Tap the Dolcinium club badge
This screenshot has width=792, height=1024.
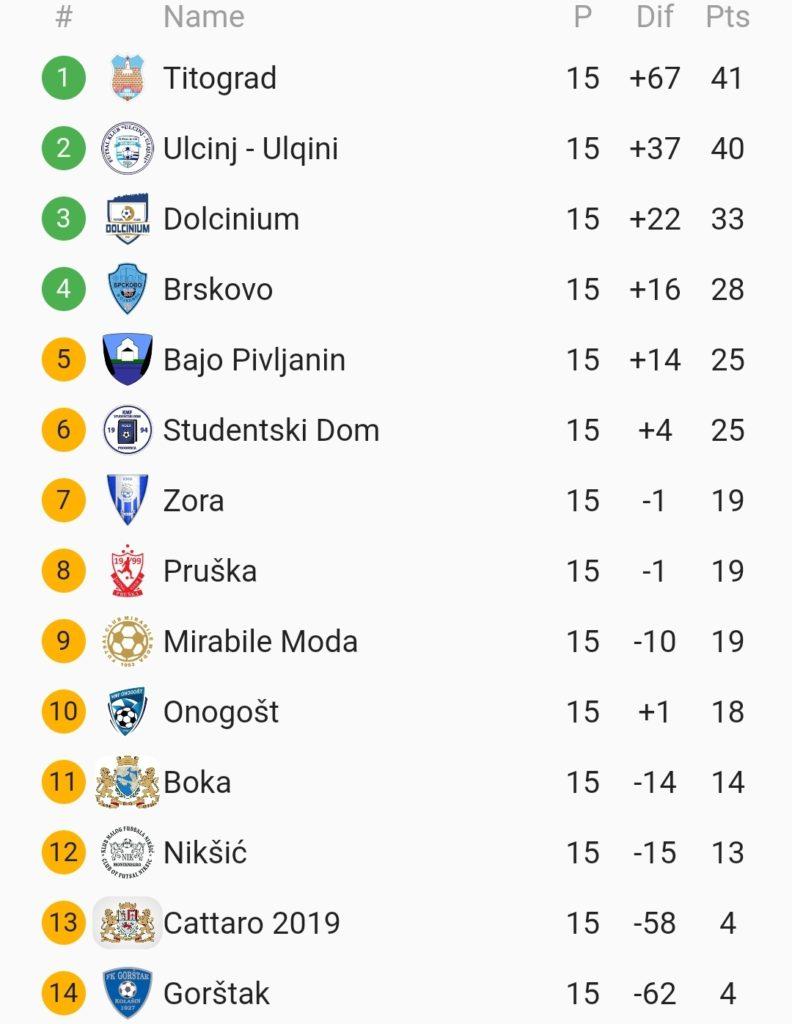click(x=128, y=219)
